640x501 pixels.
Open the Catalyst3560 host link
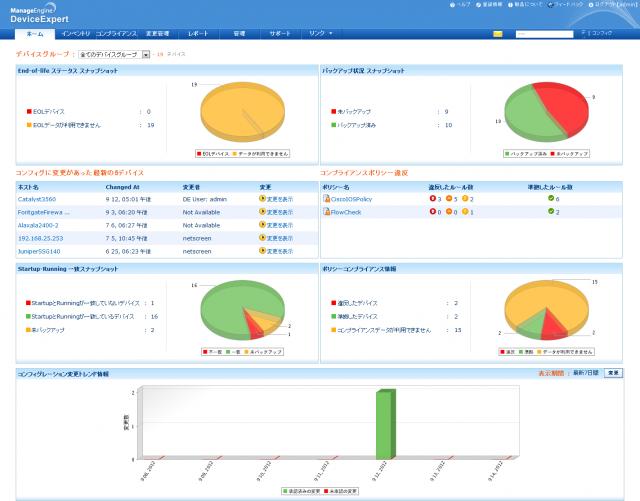pyautogui.click(x=37, y=199)
